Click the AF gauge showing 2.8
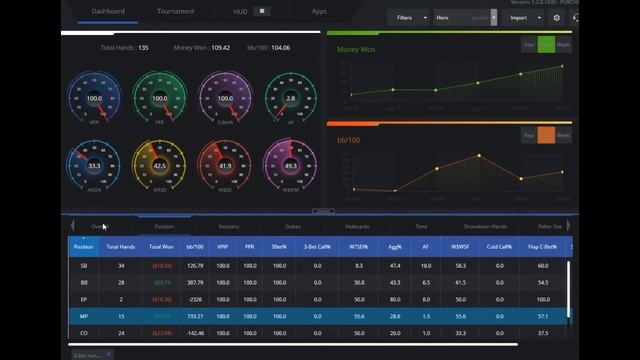 290,98
